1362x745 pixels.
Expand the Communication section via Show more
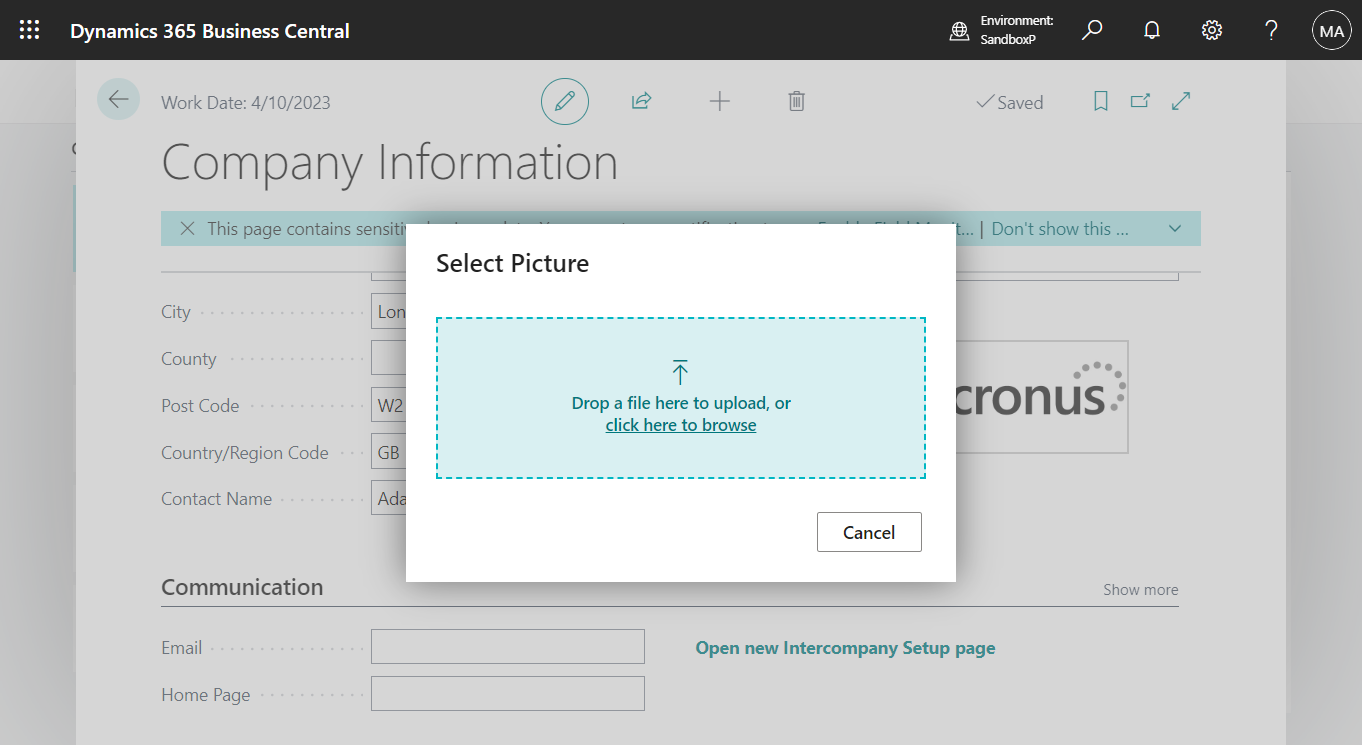1140,589
